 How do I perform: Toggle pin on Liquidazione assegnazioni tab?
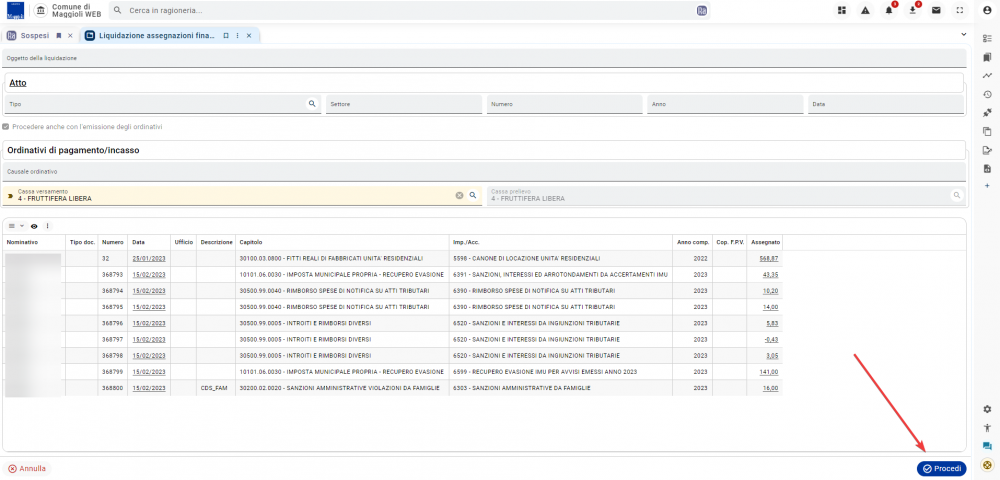pos(226,36)
